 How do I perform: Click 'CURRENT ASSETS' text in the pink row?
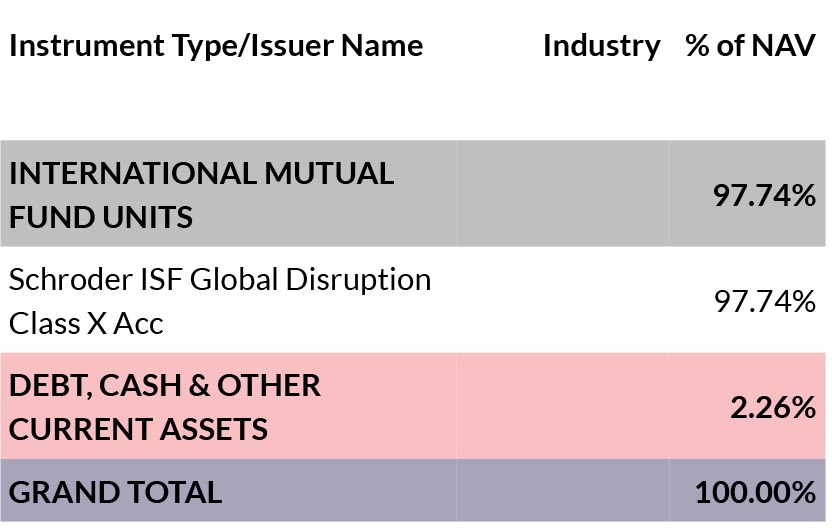point(138,429)
